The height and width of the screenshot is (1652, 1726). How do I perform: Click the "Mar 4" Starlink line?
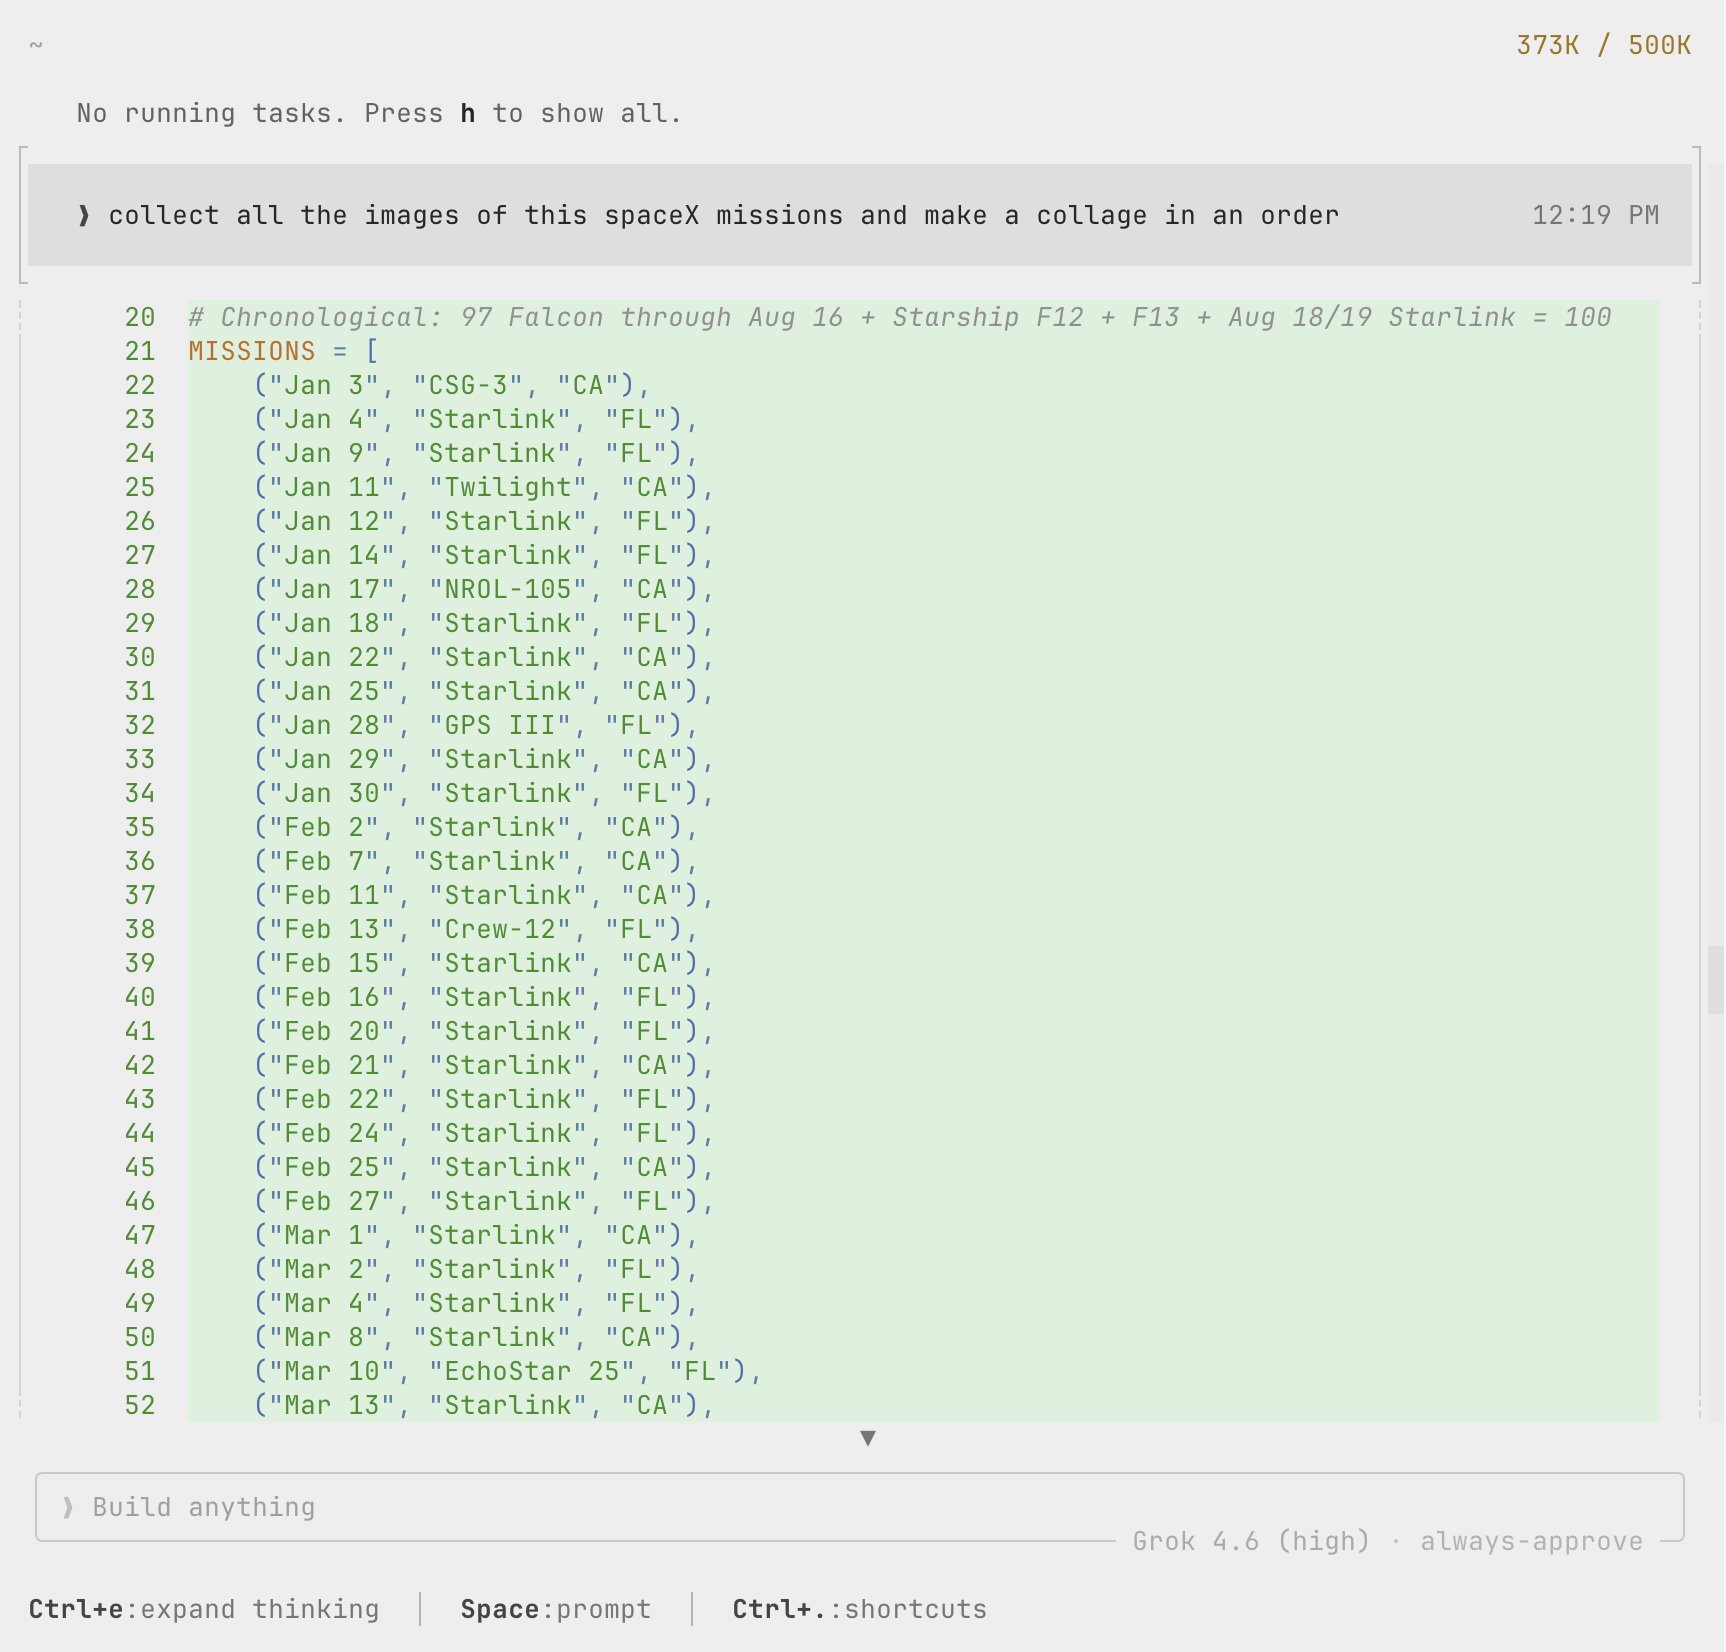pos(476,1303)
